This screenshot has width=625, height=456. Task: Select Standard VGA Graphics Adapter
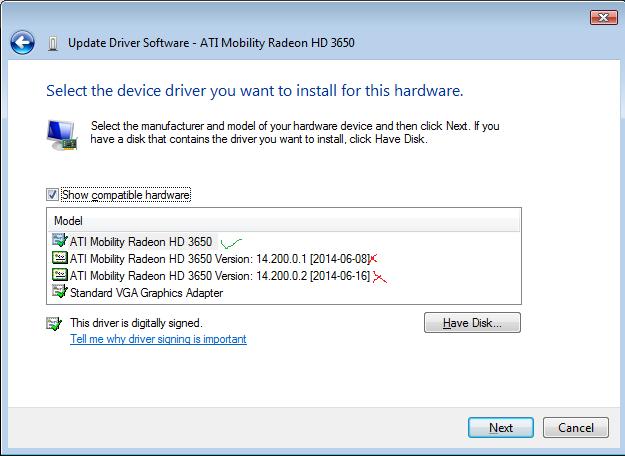pyautogui.click(x=146, y=293)
